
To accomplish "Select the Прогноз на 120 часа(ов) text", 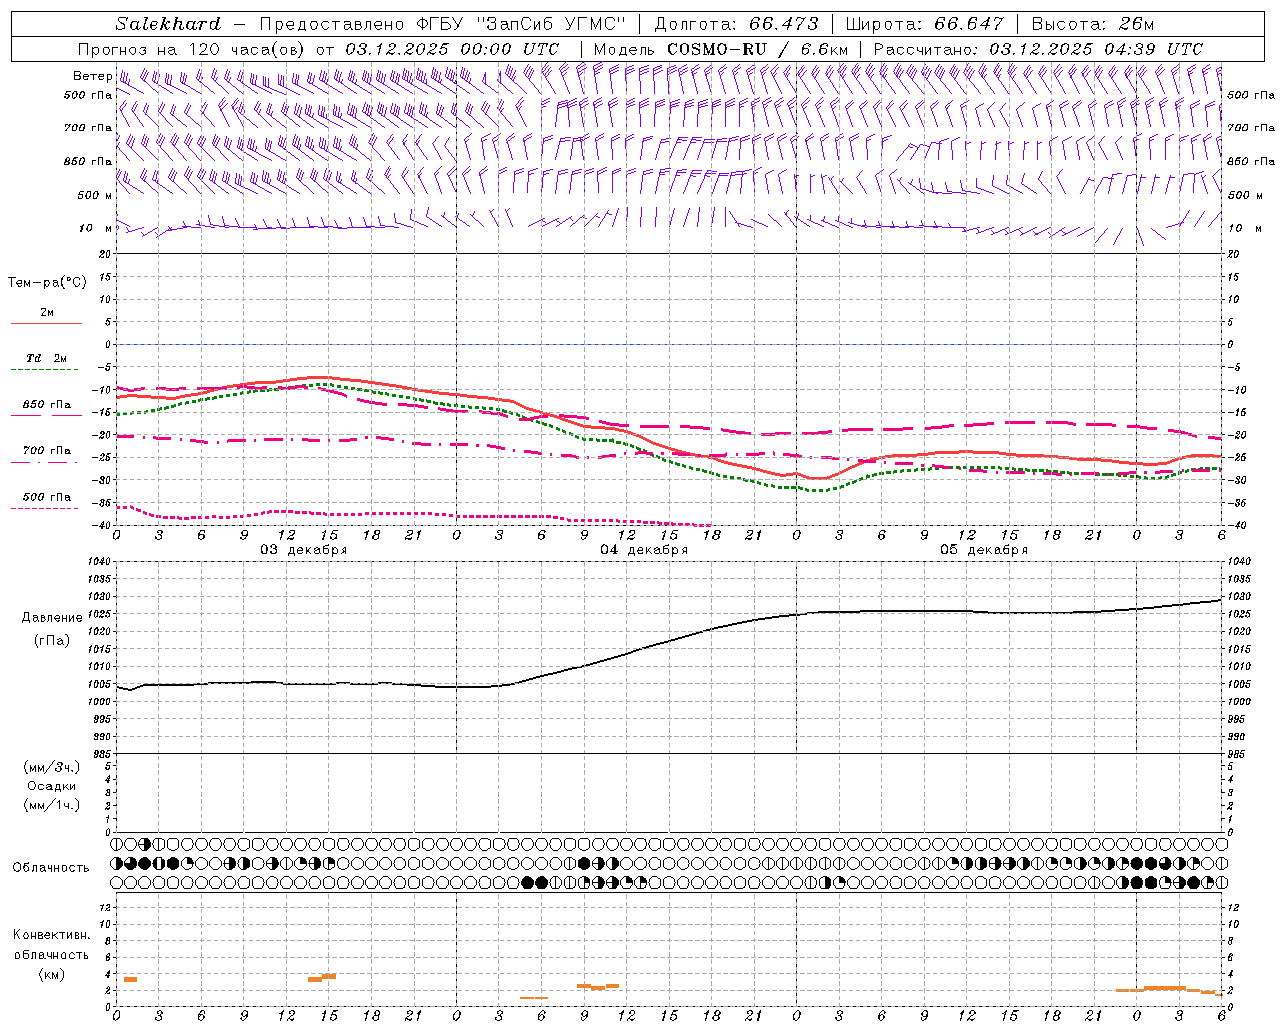I will [192, 49].
